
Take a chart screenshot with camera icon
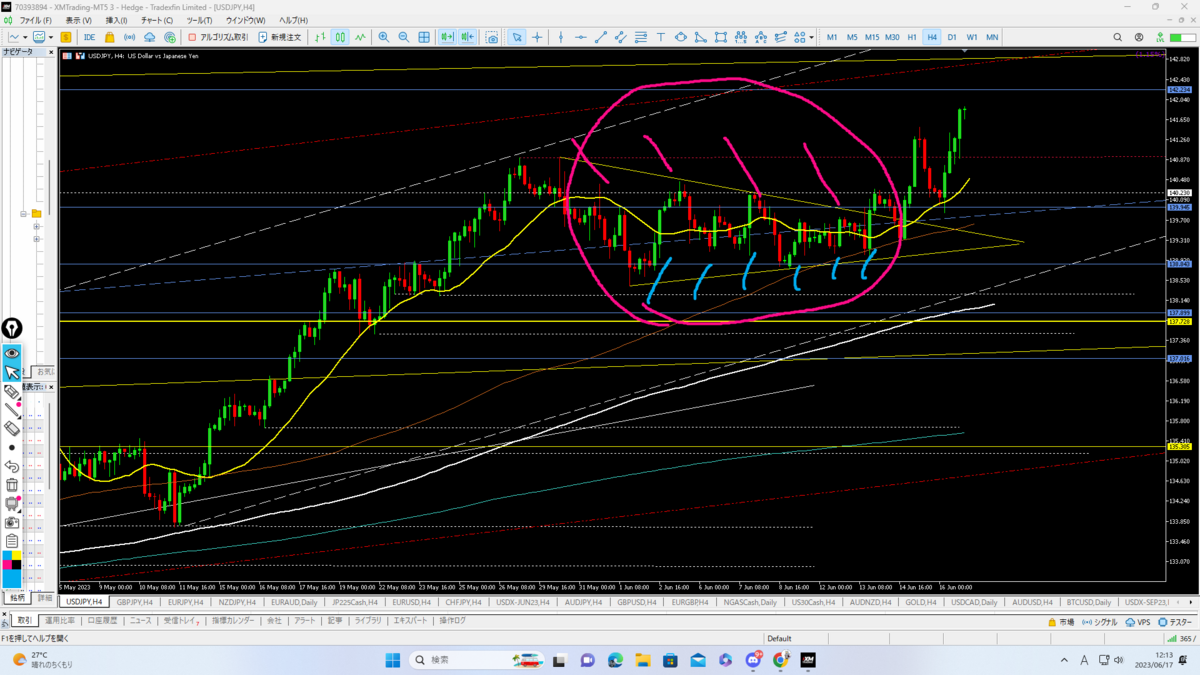click(x=492, y=37)
